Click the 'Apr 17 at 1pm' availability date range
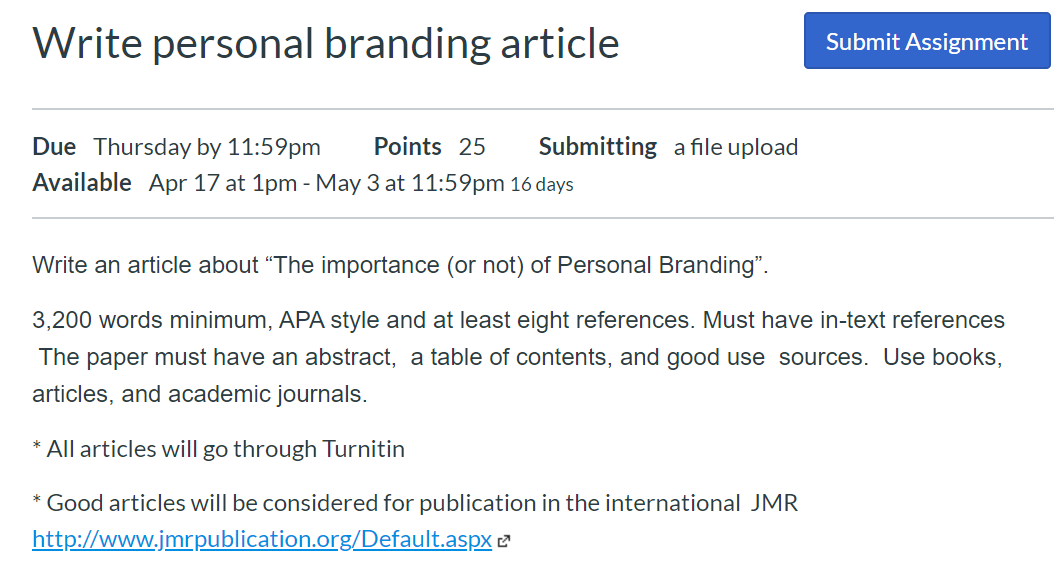The height and width of the screenshot is (575, 1057). pyautogui.click(x=326, y=183)
